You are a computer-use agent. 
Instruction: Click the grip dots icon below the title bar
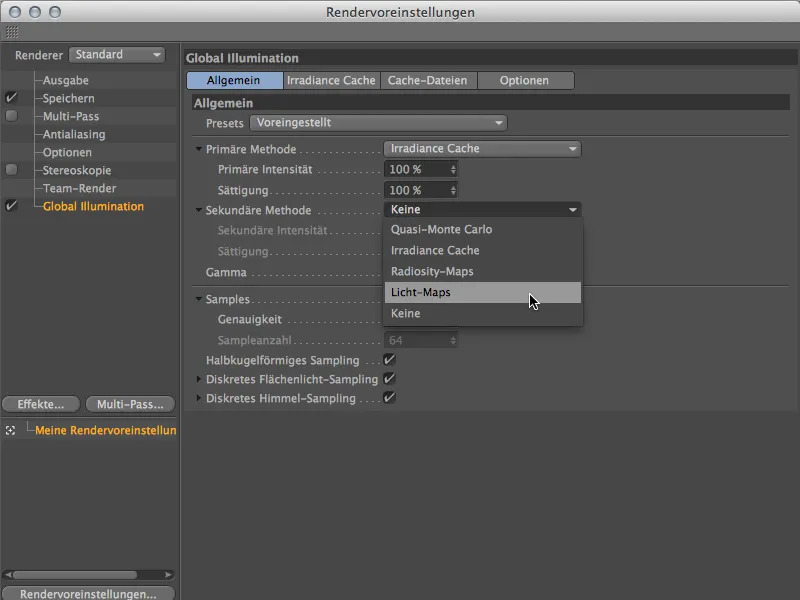point(12,32)
